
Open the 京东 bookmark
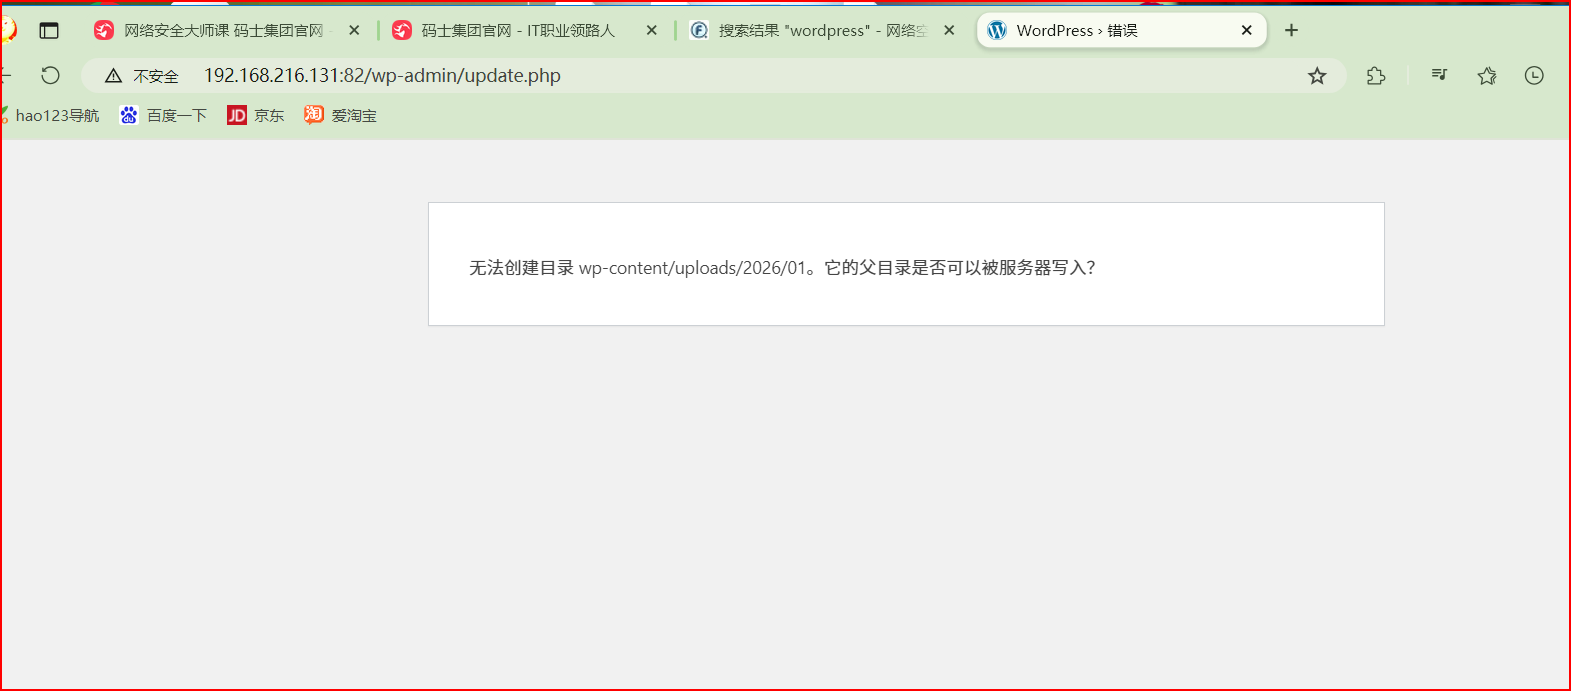[256, 116]
